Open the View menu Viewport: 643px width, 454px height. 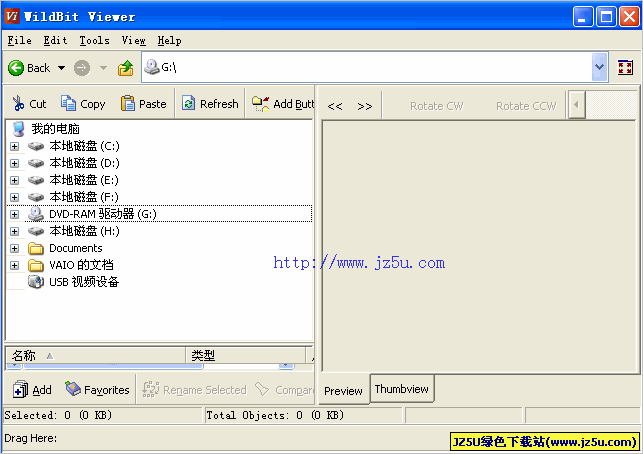point(133,41)
